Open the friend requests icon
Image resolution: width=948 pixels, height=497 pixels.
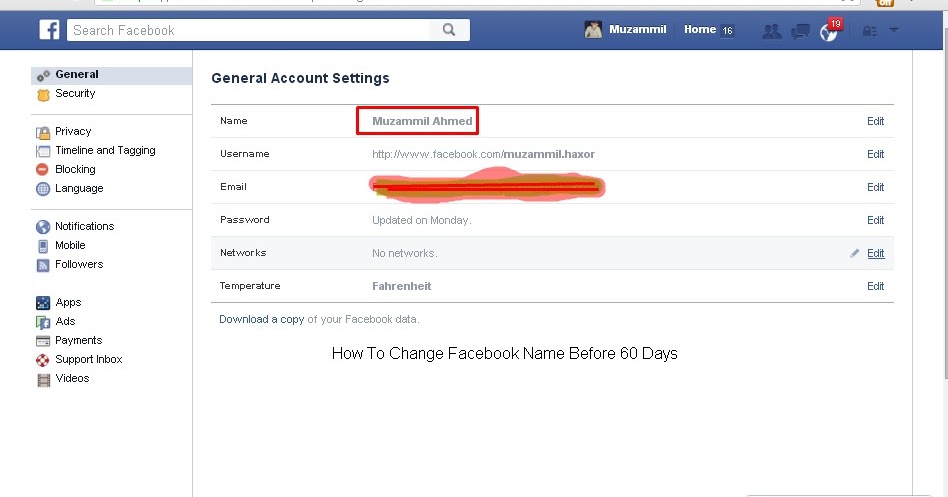771,31
